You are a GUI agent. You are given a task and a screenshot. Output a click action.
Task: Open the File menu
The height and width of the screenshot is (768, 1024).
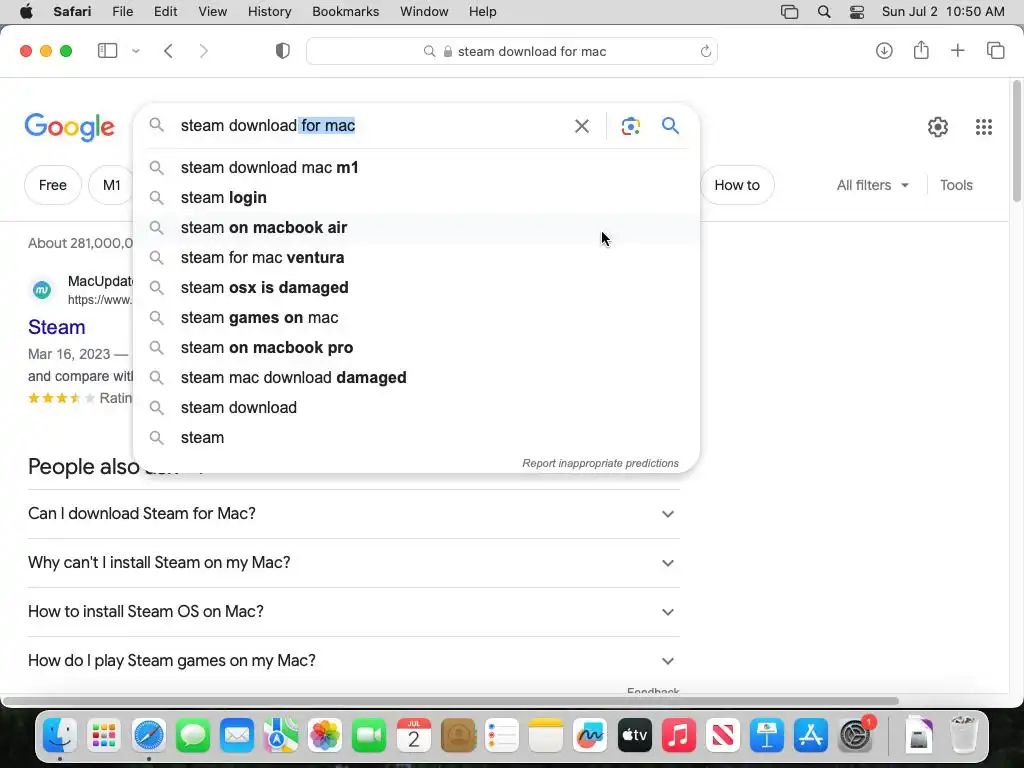122,12
